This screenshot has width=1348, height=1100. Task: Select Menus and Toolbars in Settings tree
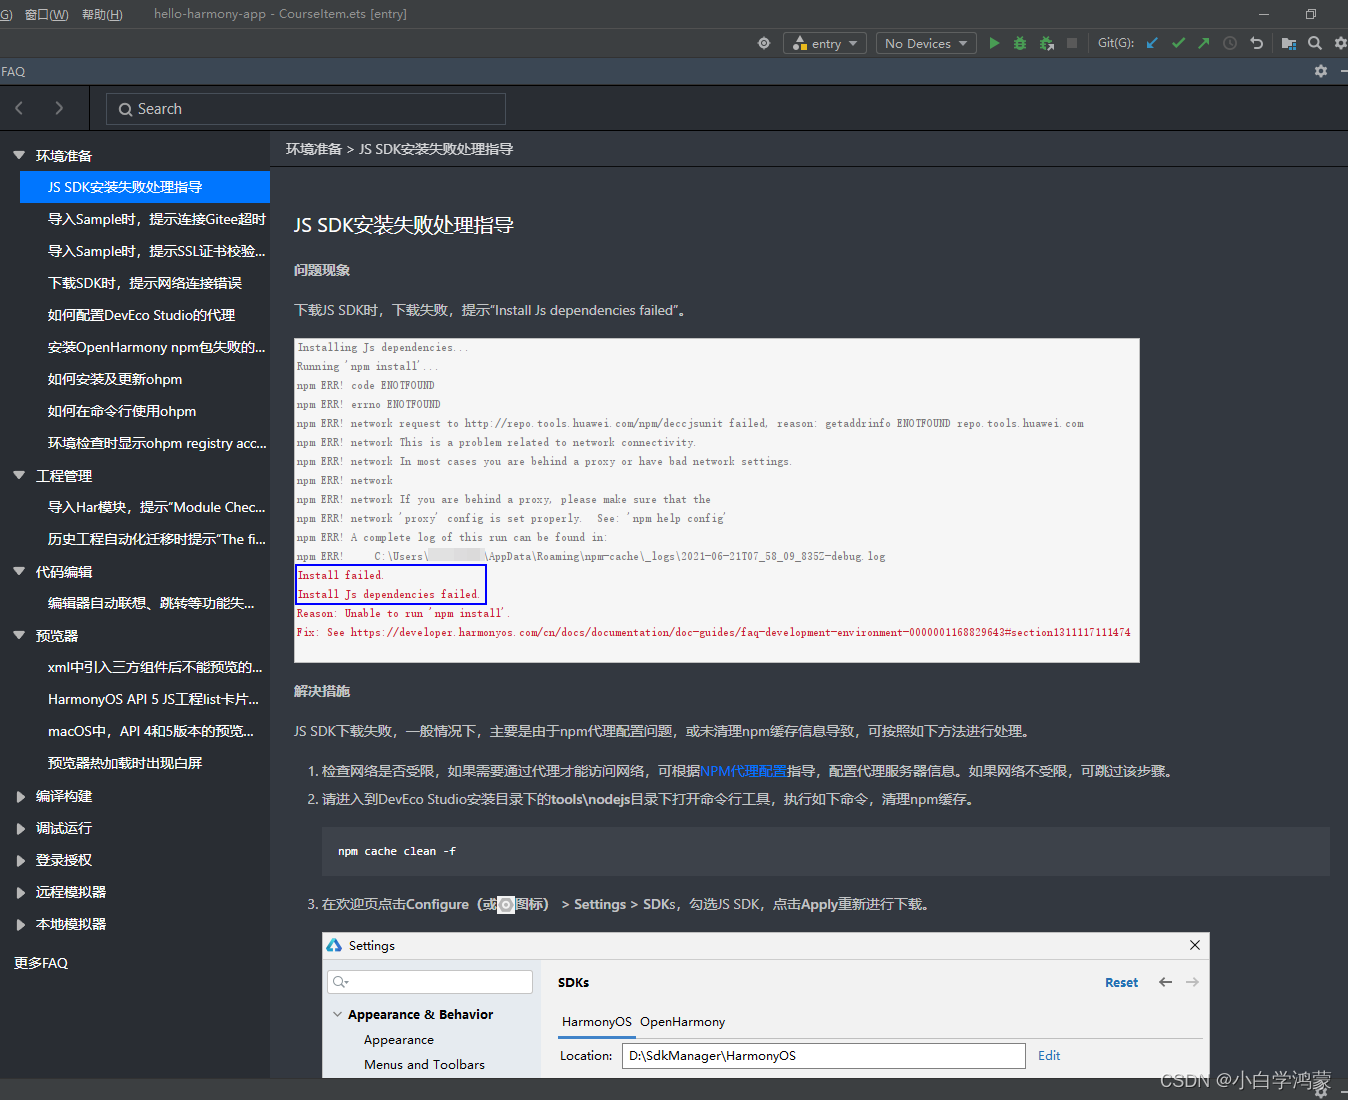click(x=424, y=1065)
